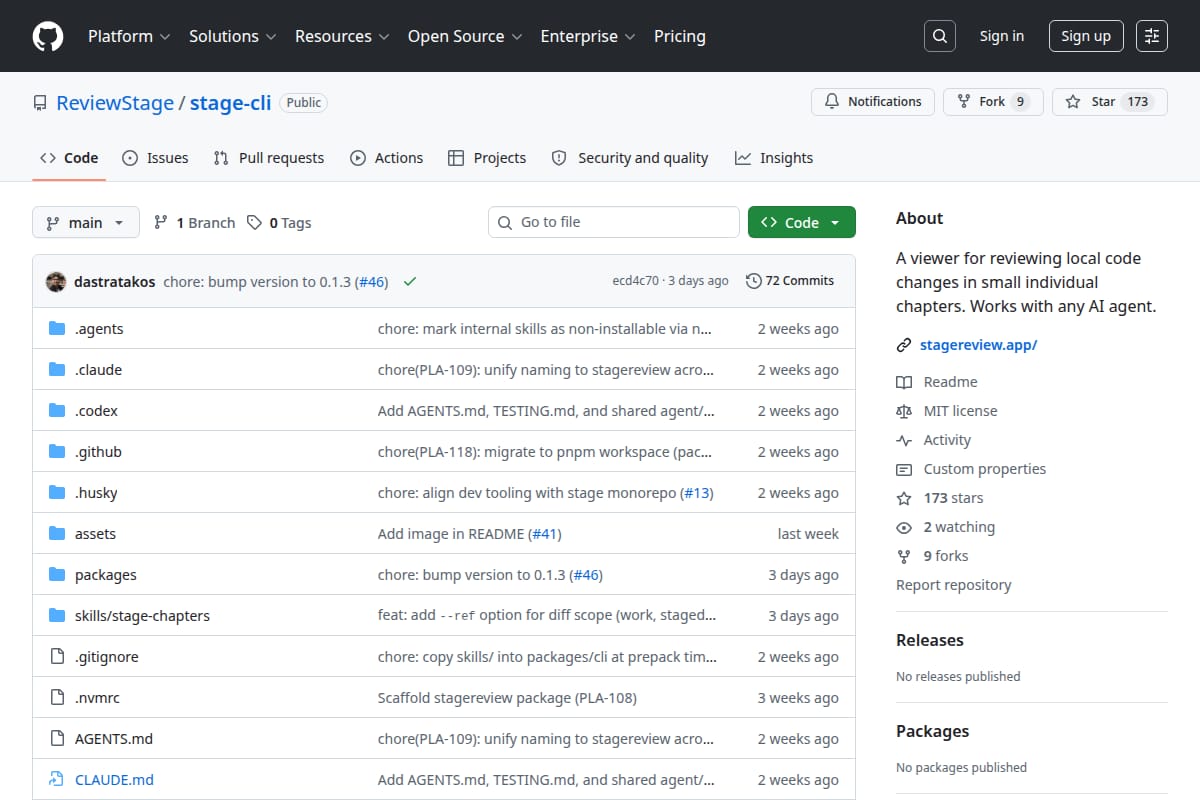Expand the Resources menu

point(341,36)
